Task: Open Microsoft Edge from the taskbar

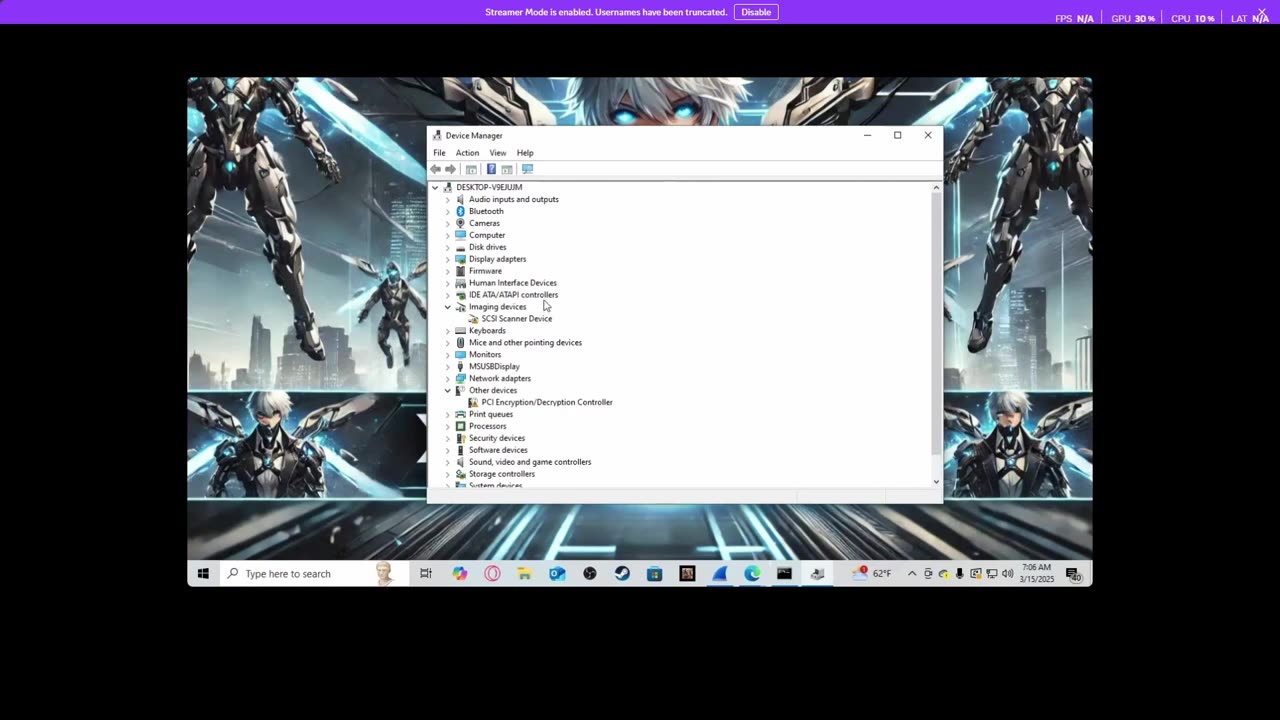Action: pos(752,573)
